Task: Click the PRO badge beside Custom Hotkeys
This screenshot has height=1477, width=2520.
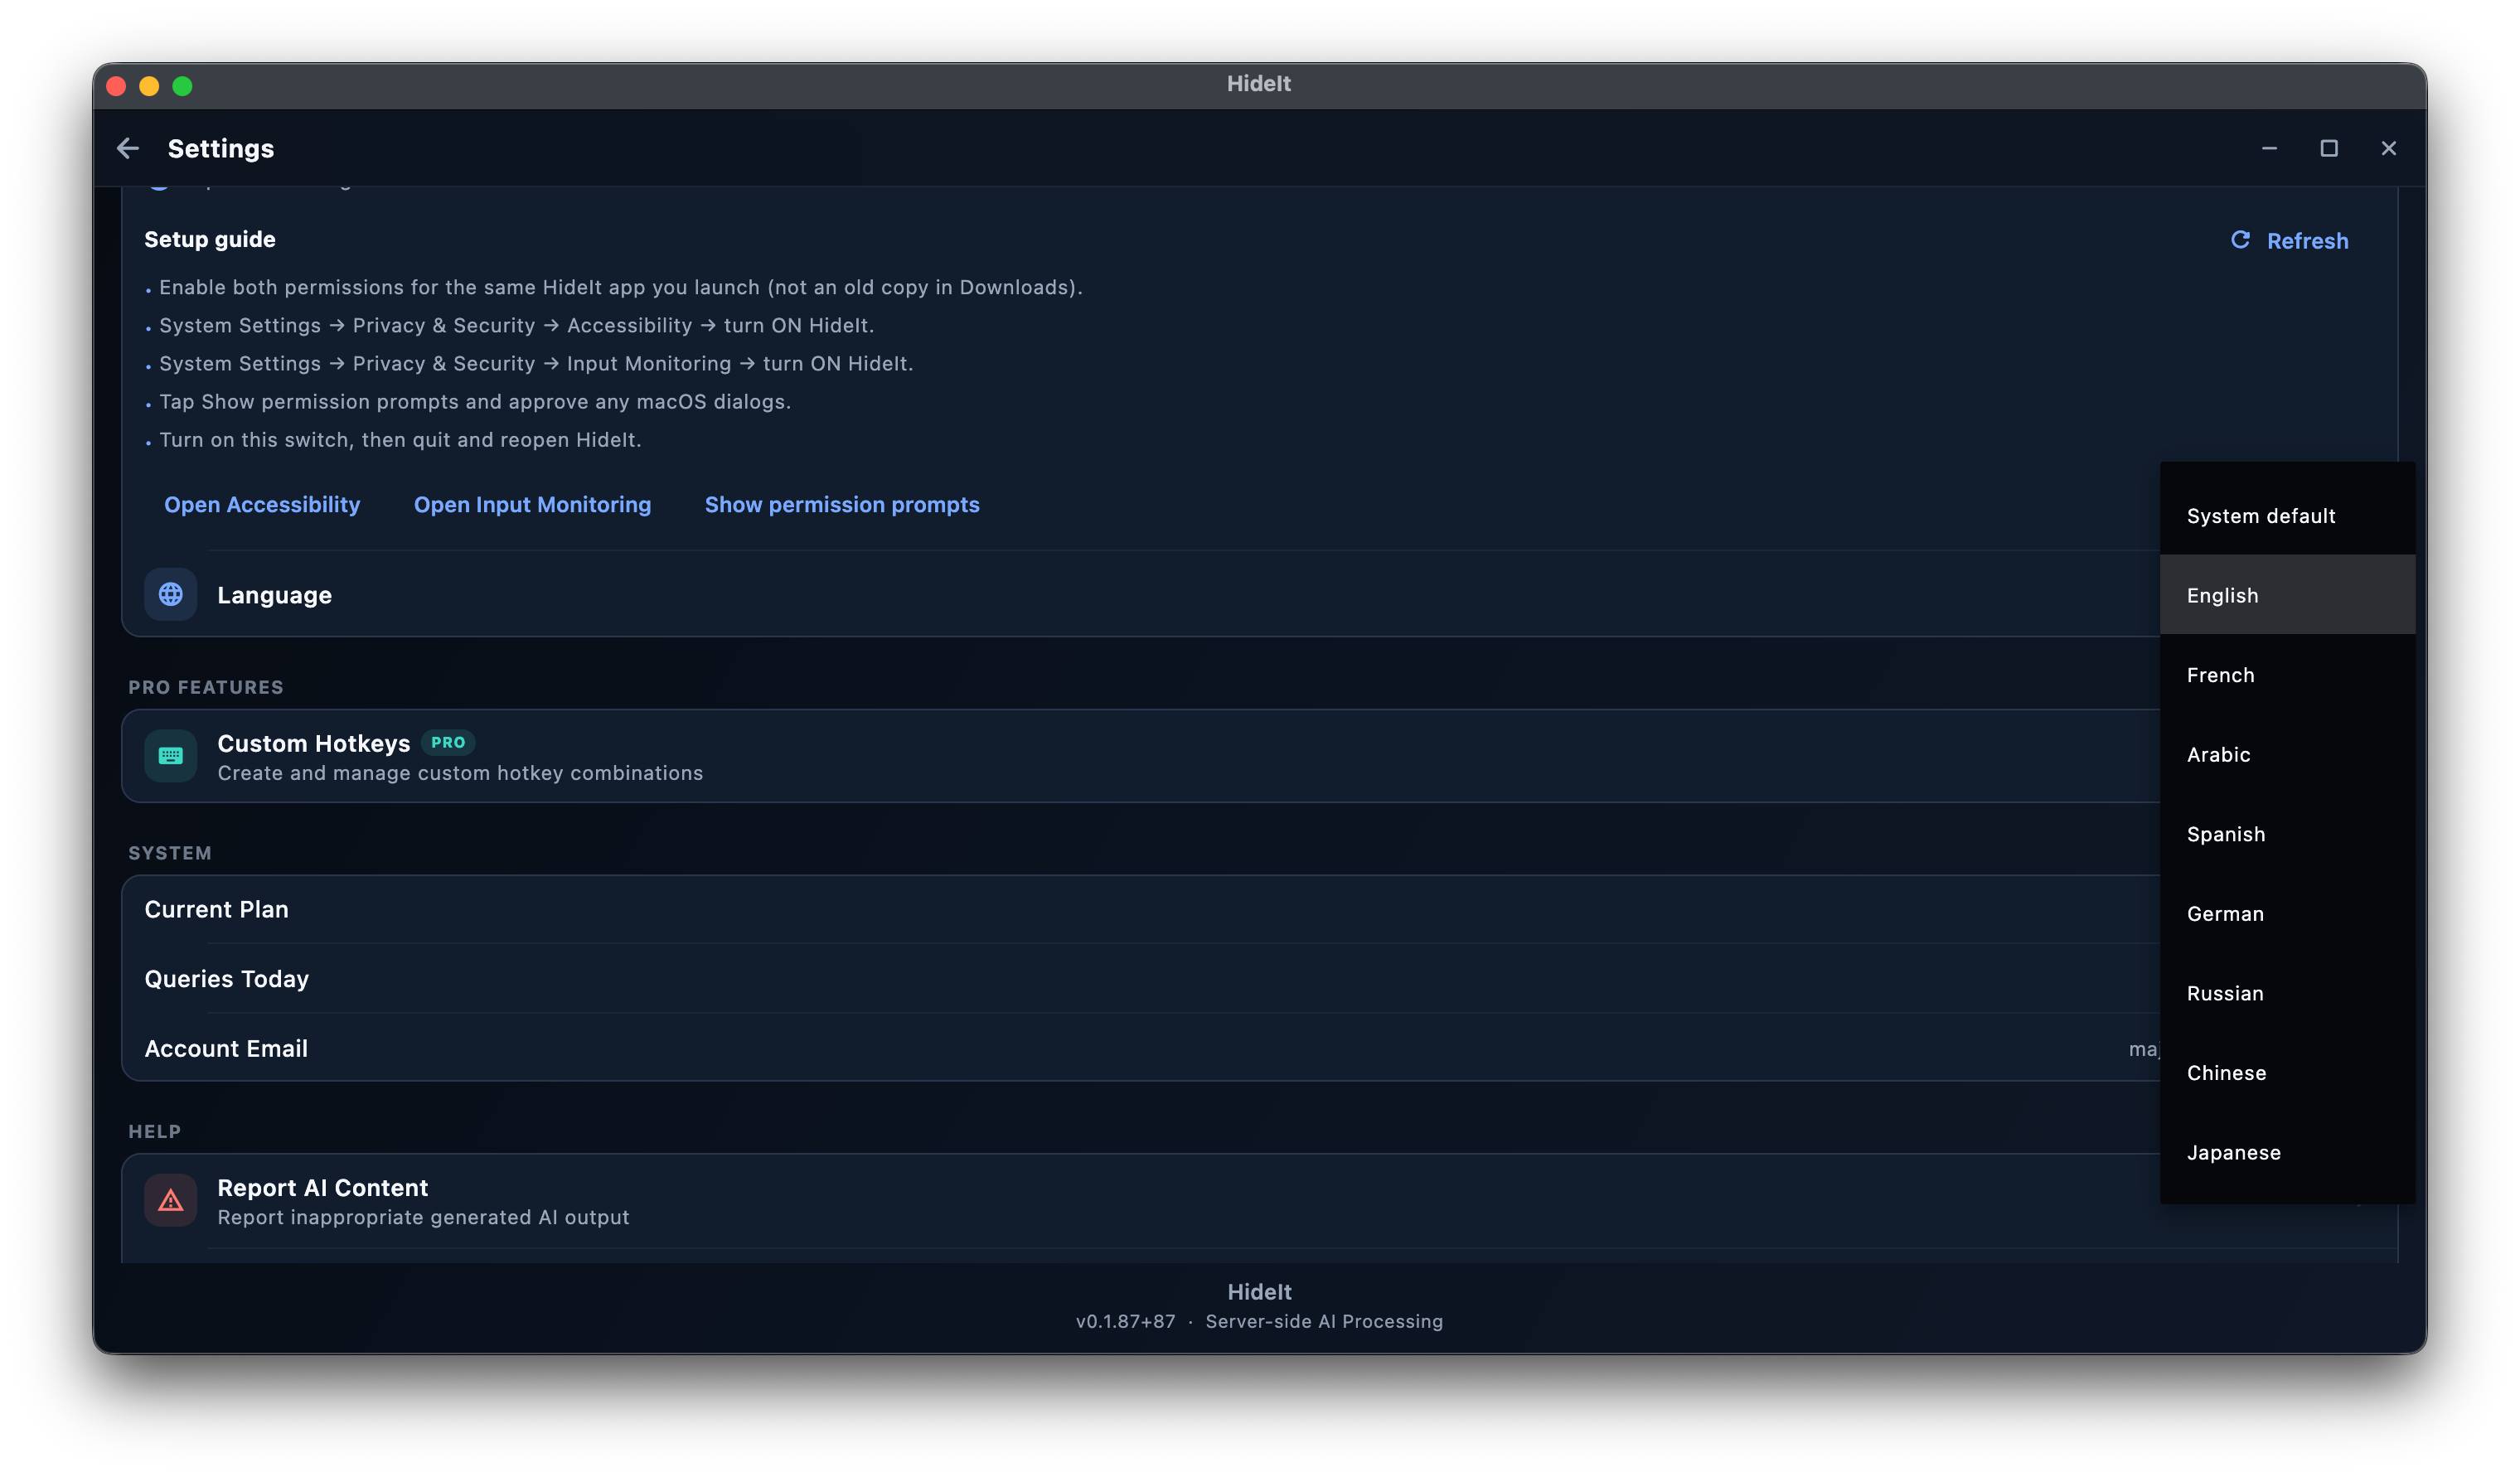Action: pos(448,742)
